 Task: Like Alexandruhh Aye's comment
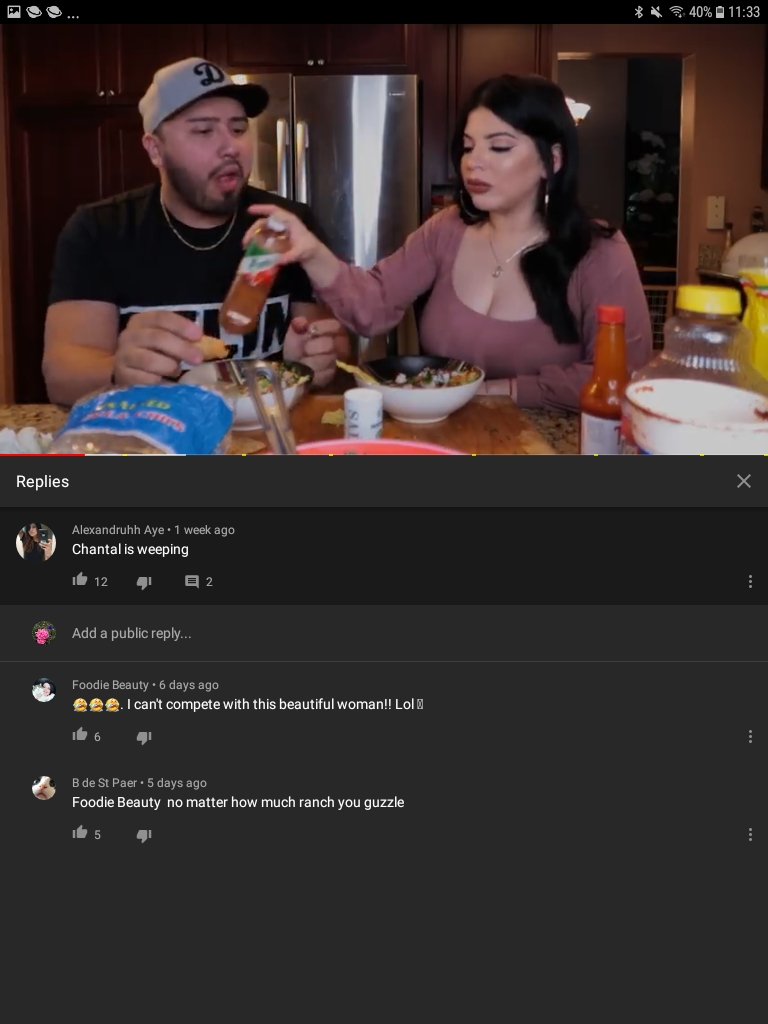pos(80,580)
